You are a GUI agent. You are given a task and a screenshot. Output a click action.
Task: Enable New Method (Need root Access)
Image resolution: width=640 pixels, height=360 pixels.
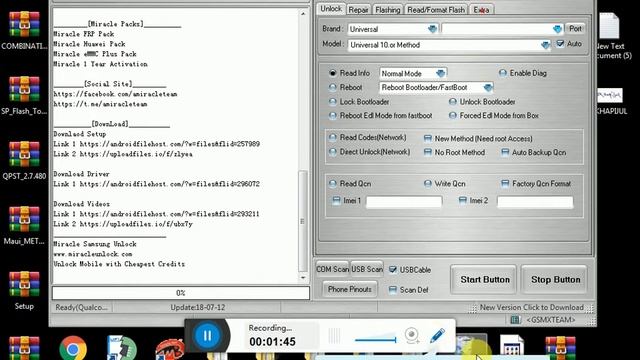(x=427, y=138)
